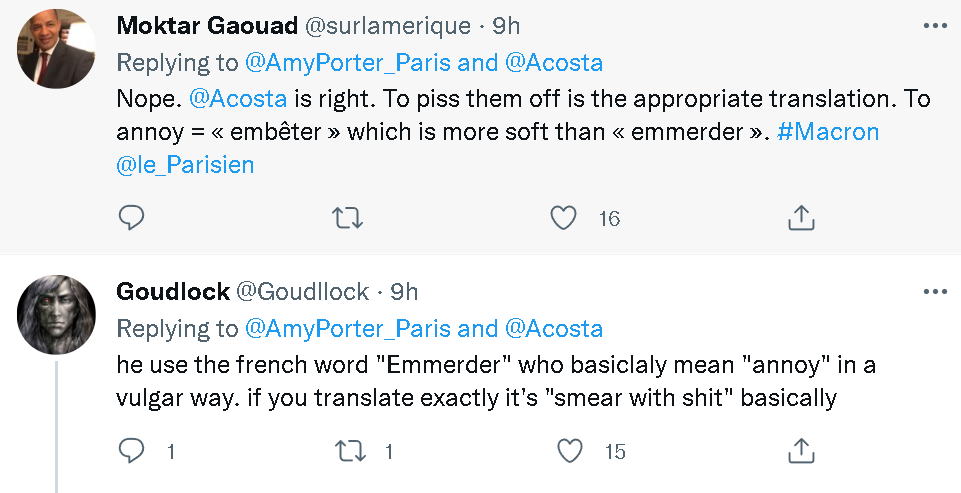Image resolution: width=961 pixels, height=493 pixels.
Task: Open more options on Goudlock's tweet
Action: pyautogui.click(x=934, y=292)
